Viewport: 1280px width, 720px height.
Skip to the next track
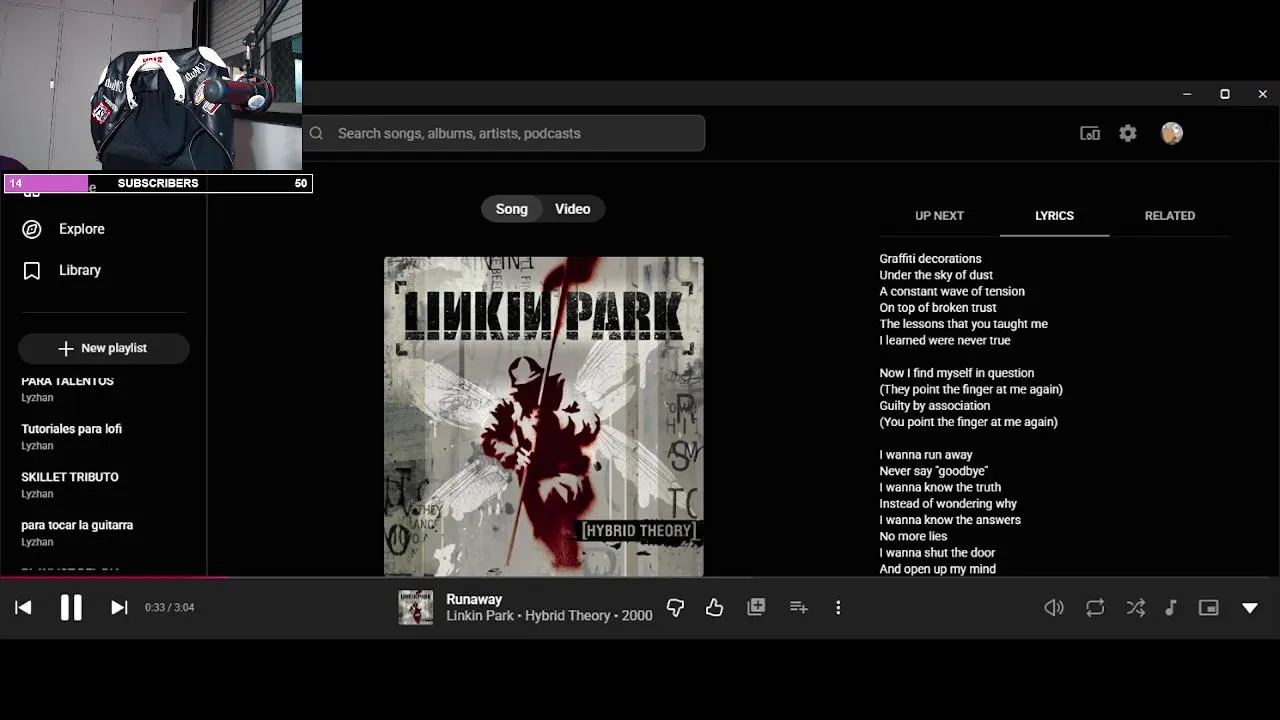pos(119,607)
